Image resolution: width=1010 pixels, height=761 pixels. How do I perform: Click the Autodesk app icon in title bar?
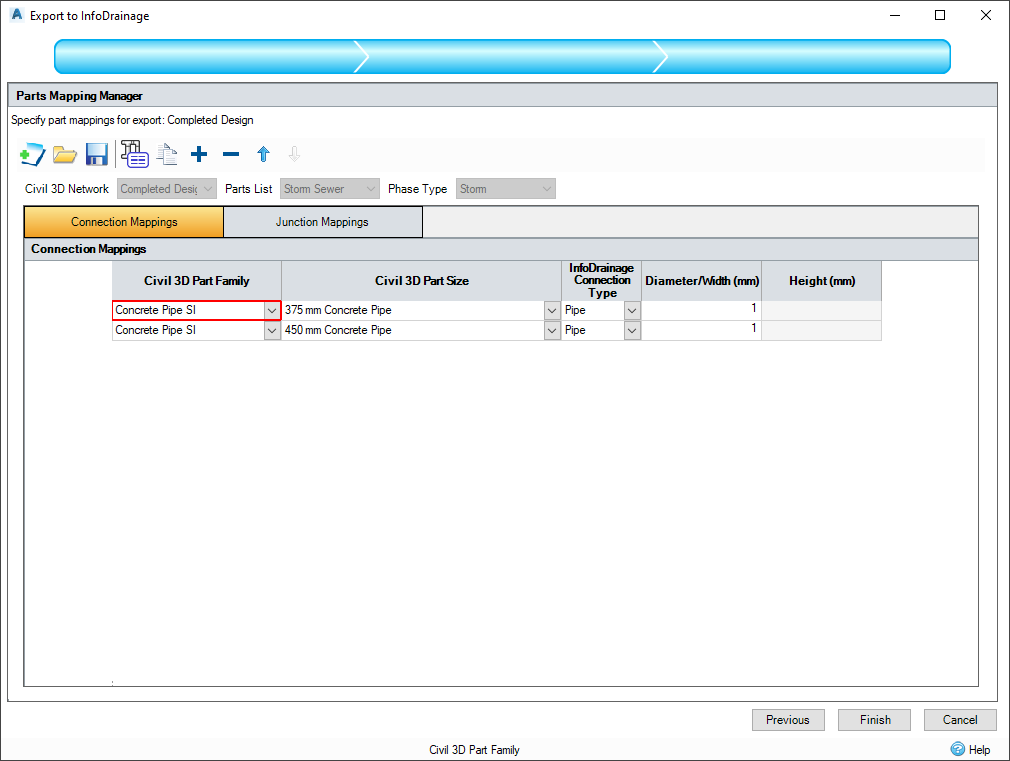(17, 14)
